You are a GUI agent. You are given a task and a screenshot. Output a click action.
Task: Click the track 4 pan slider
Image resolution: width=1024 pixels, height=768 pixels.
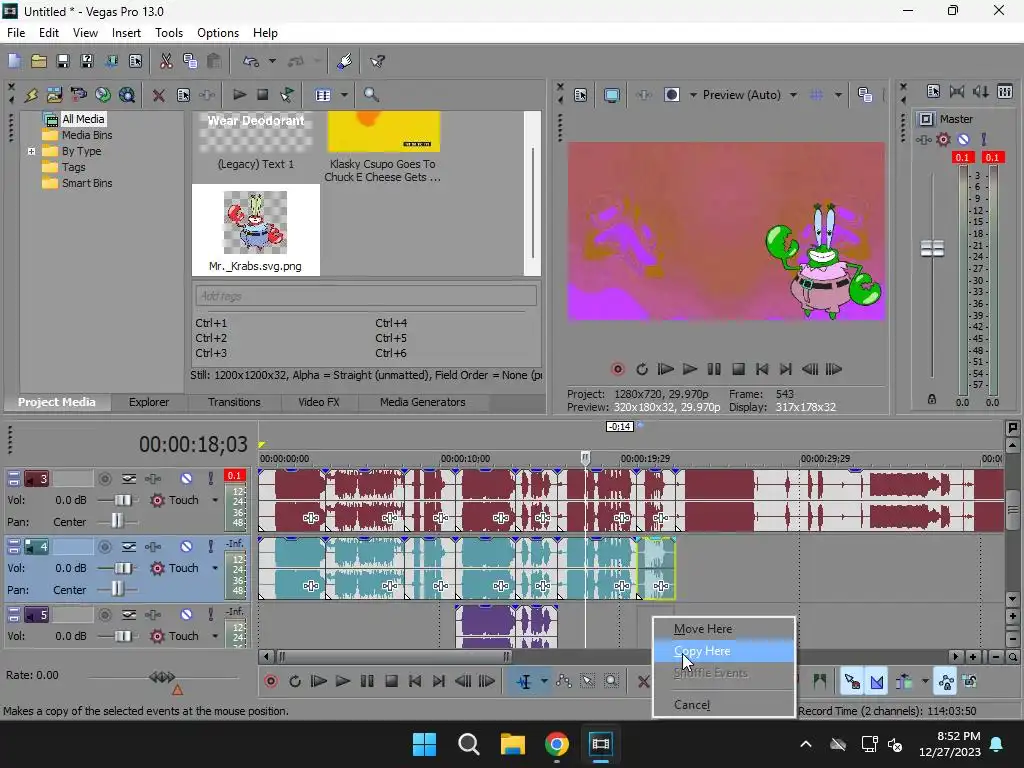[x=117, y=590]
